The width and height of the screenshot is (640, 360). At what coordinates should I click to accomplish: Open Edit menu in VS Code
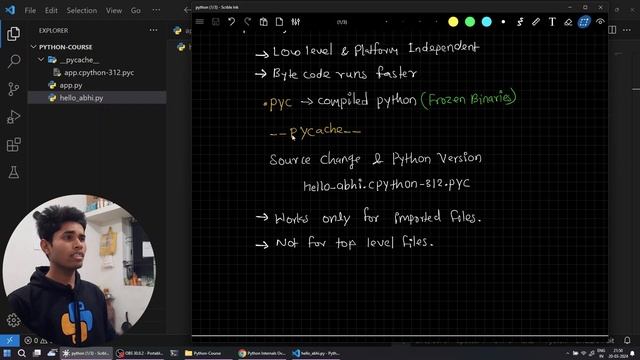(51, 11)
